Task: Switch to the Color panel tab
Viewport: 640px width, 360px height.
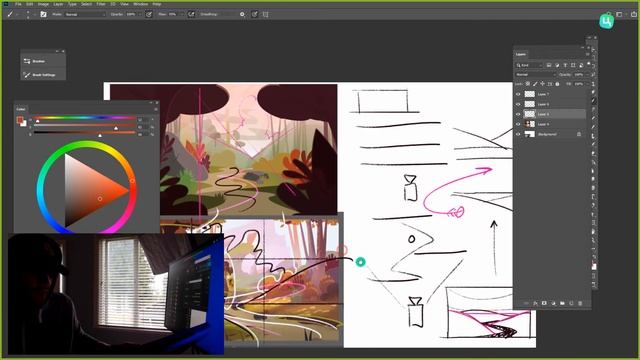Action: pyautogui.click(x=21, y=109)
